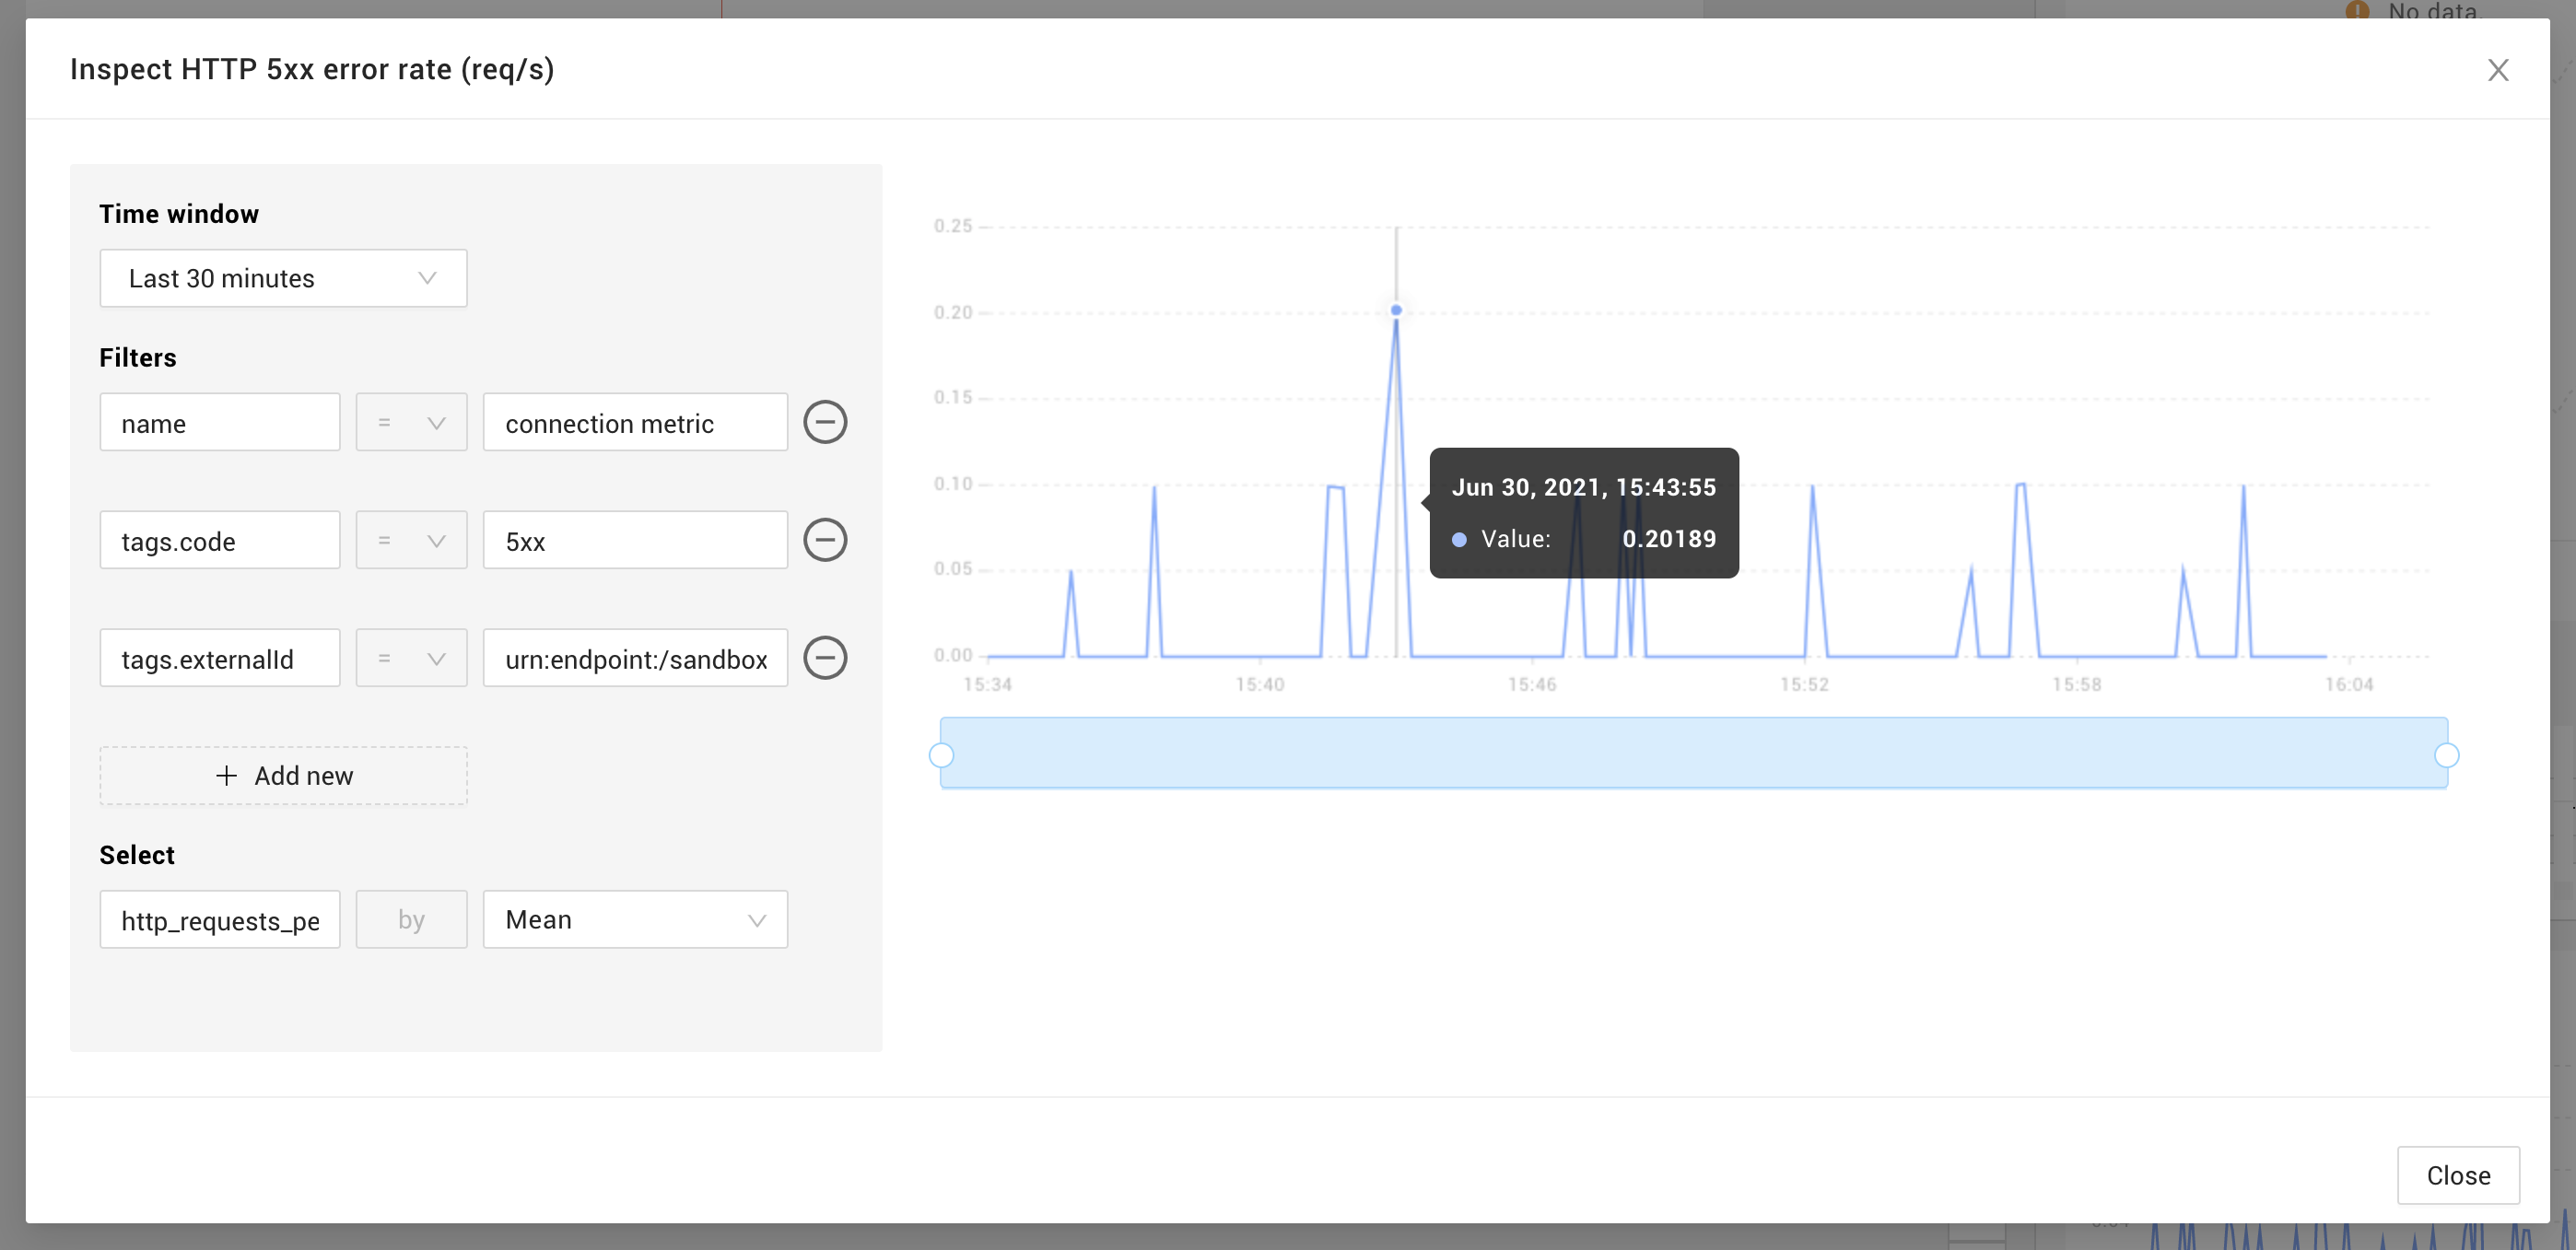
Task: Close the inspect dialog with X icon
Action: 2497,70
